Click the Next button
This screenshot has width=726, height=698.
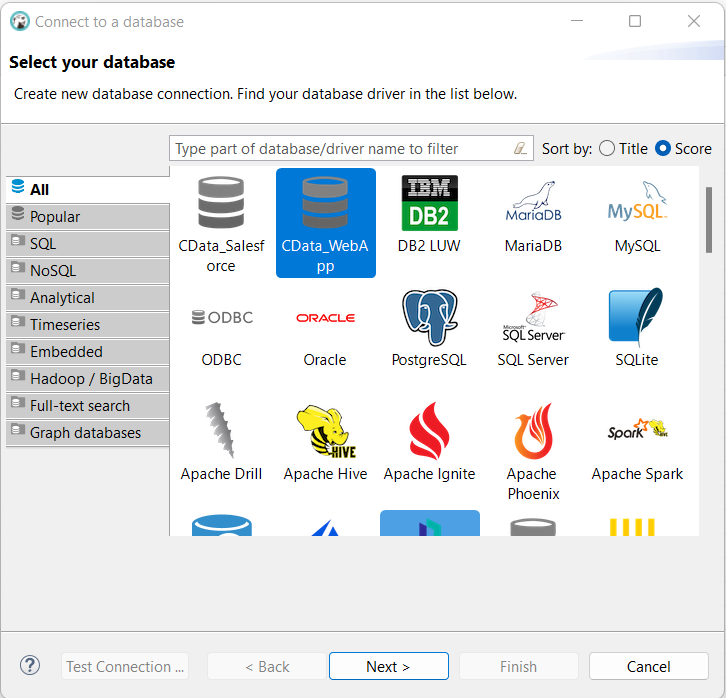coord(388,667)
